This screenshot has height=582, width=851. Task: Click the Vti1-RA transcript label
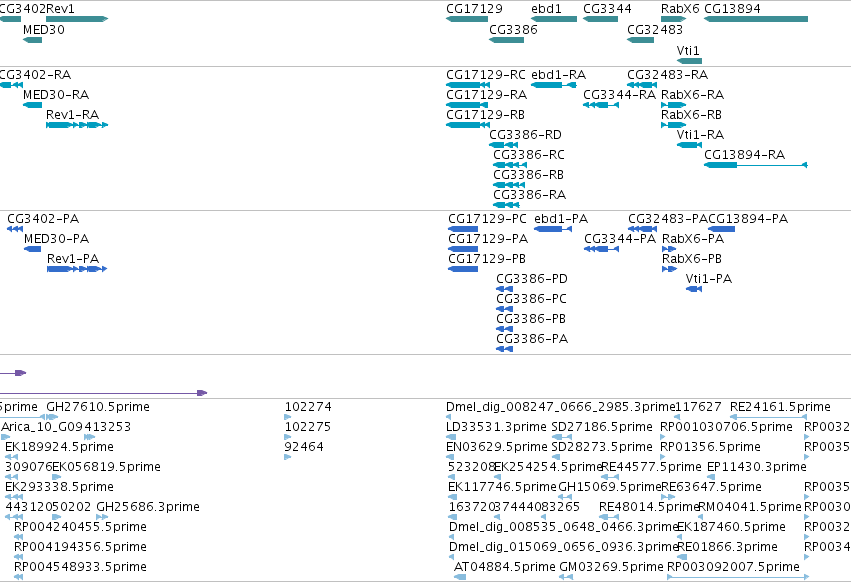pos(701,135)
